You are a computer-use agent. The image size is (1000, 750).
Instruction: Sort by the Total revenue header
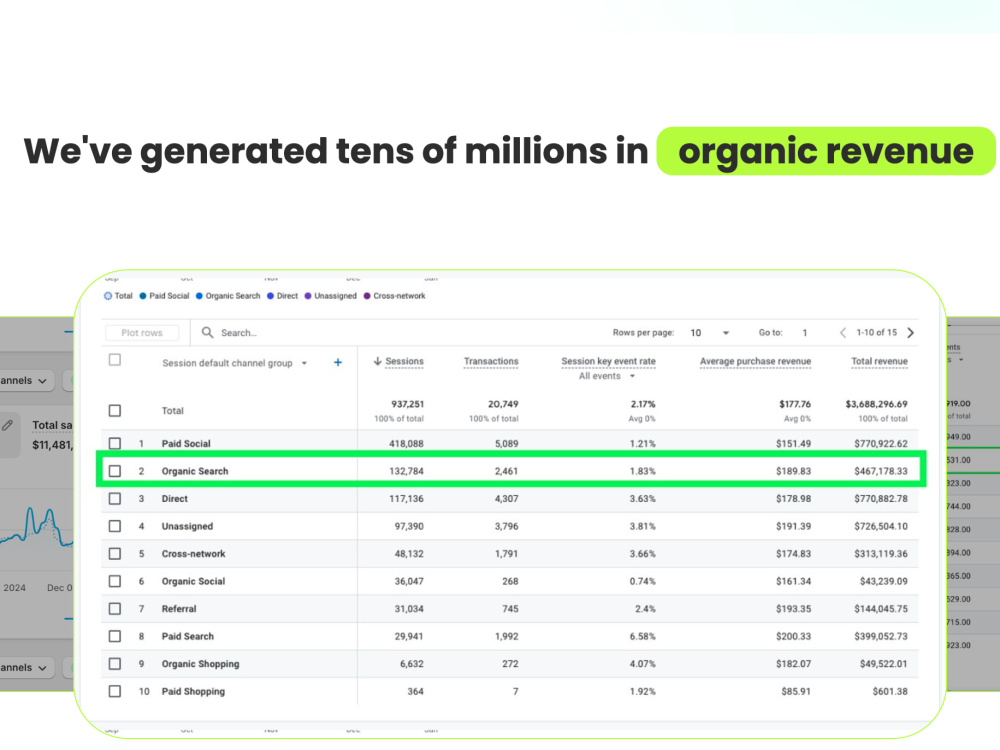(879, 361)
